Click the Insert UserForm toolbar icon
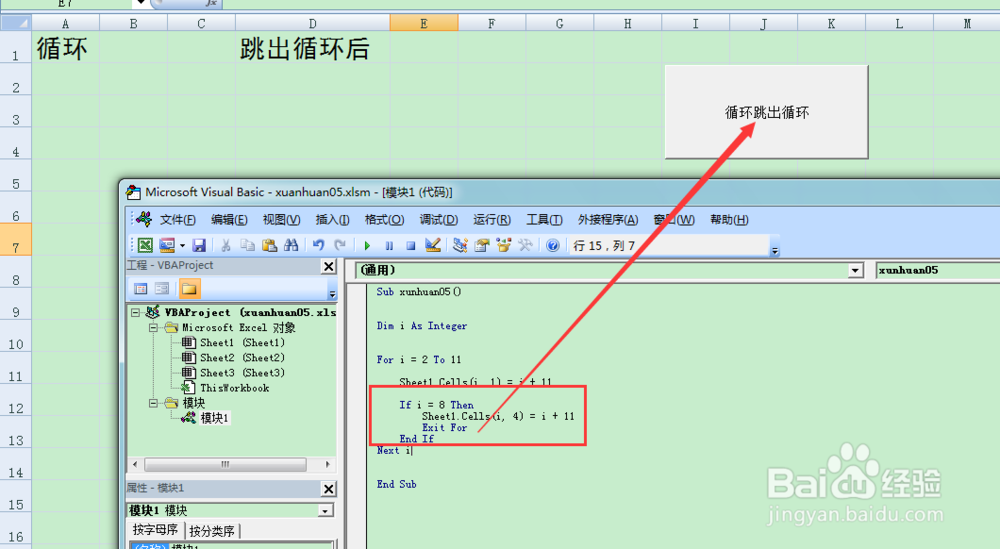 pyautogui.click(x=167, y=245)
